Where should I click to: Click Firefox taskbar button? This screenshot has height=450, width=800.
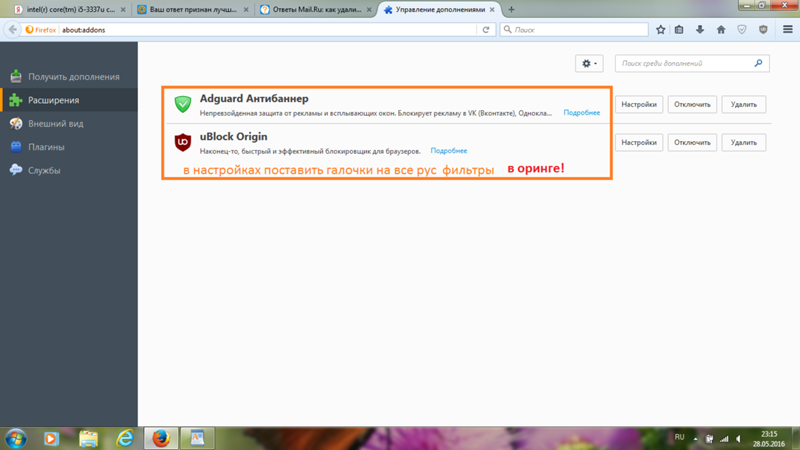point(161,439)
